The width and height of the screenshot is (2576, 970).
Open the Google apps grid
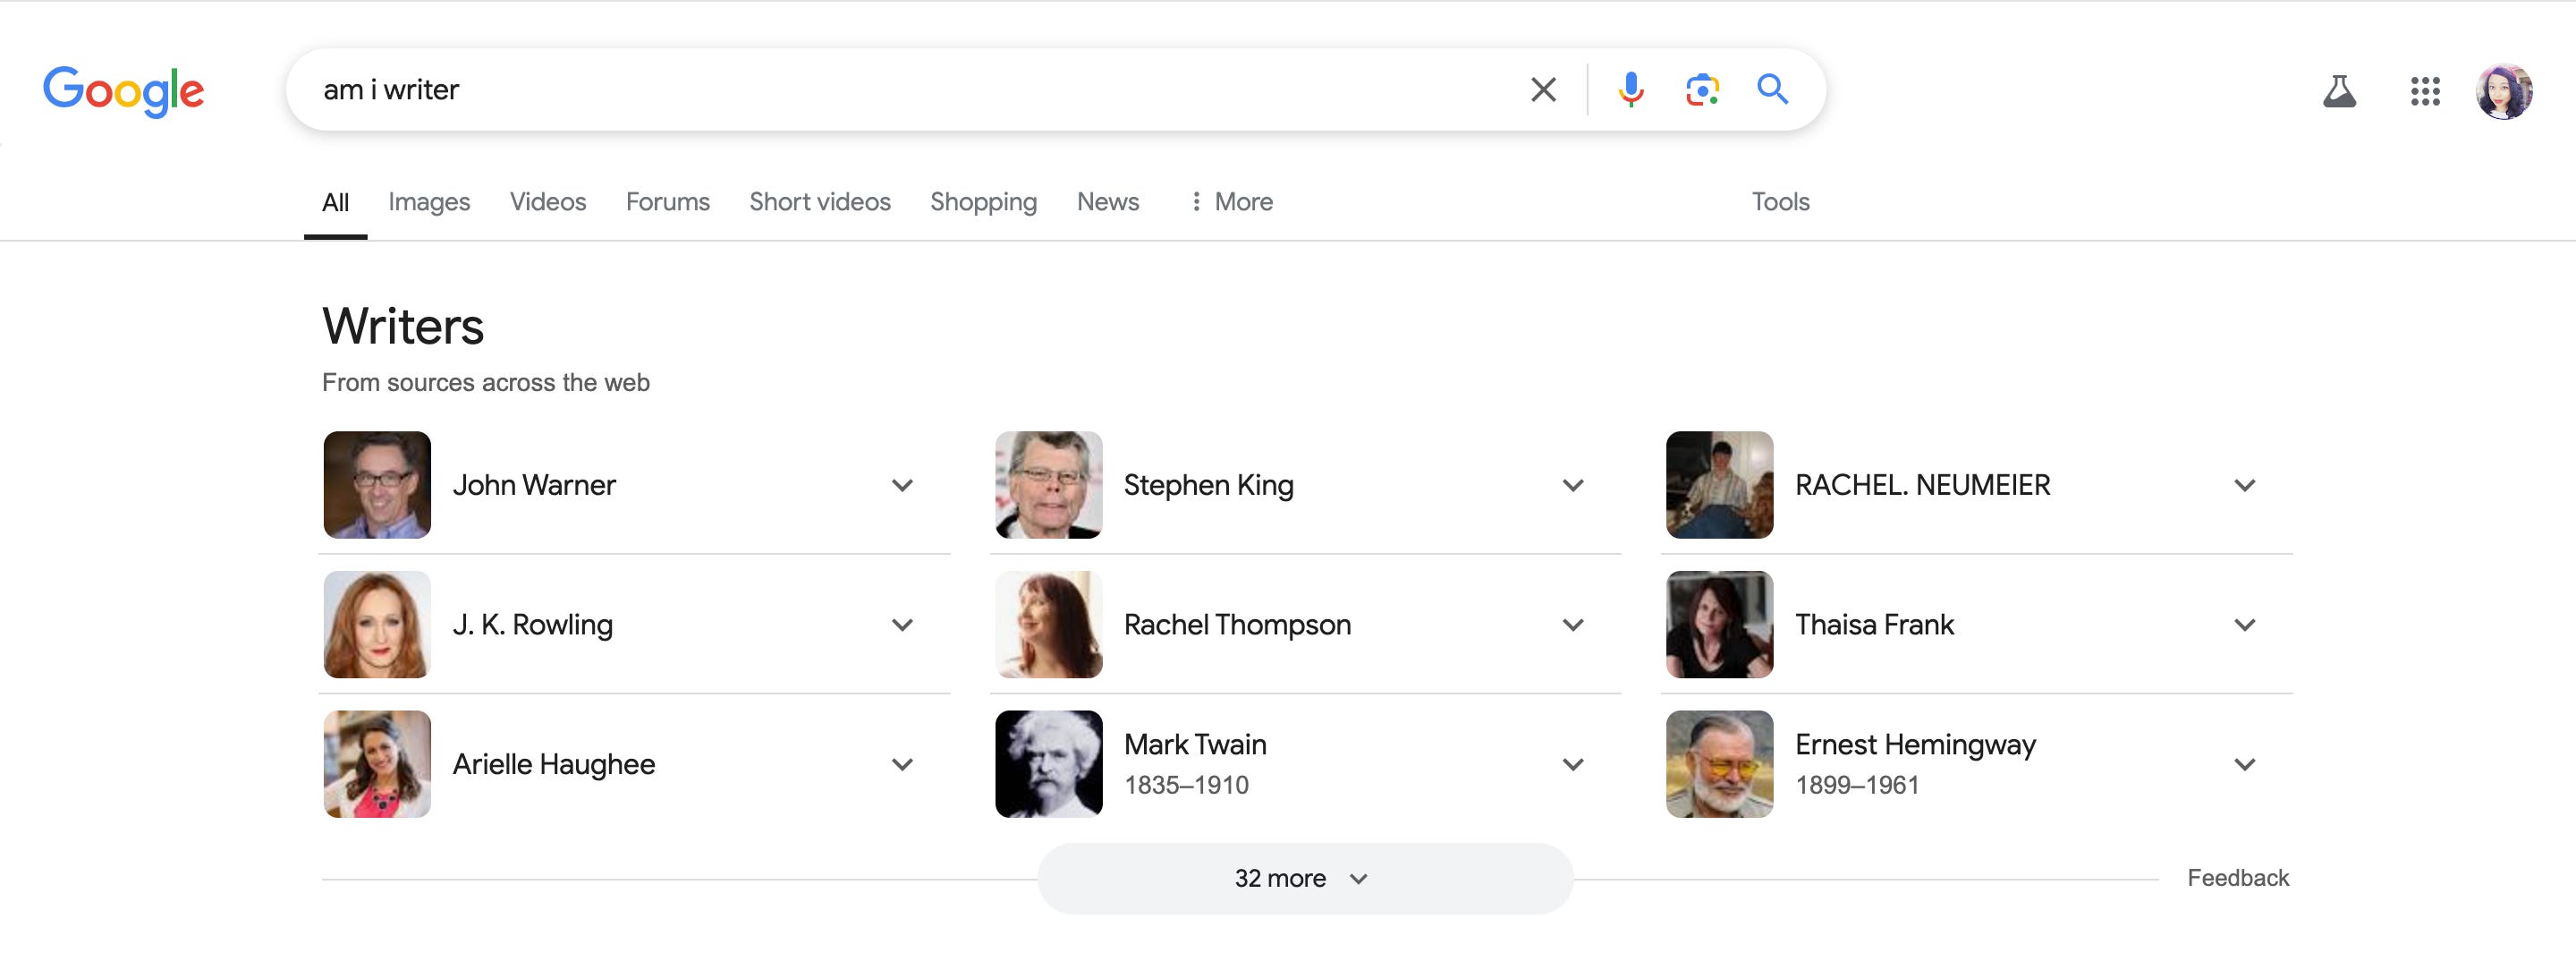click(x=2424, y=91)
